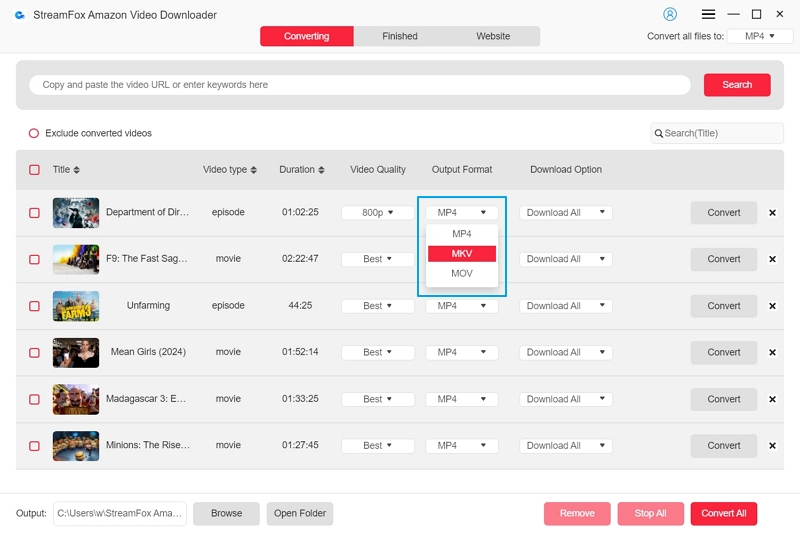Click the Department of Dir... thumbnail
Image resolution: width=800 pixels, height=533 pixels.
pyautogui.click(x=76, y=213)
